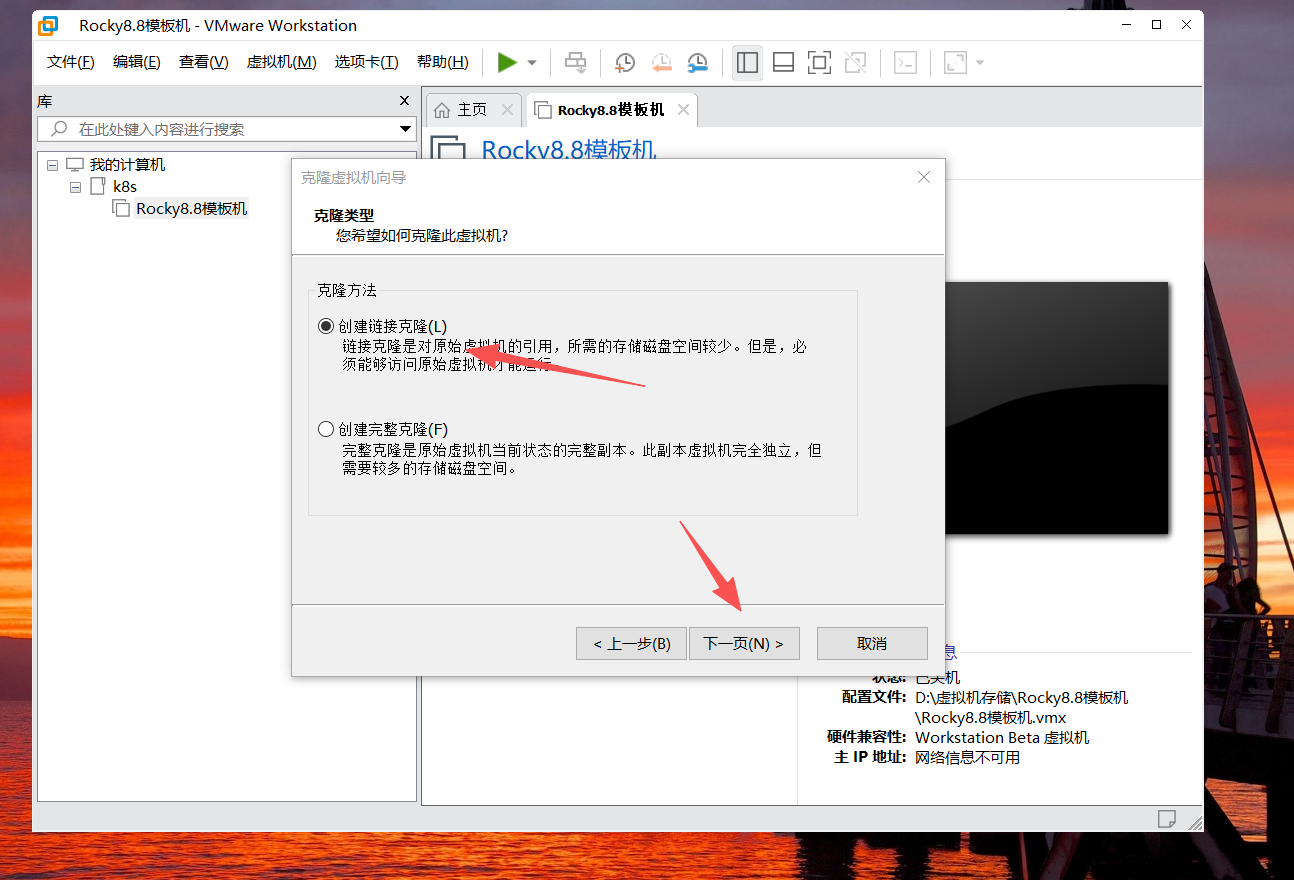
Task: Revert the virtual machine to its snapshot
Action: point(661,62)
